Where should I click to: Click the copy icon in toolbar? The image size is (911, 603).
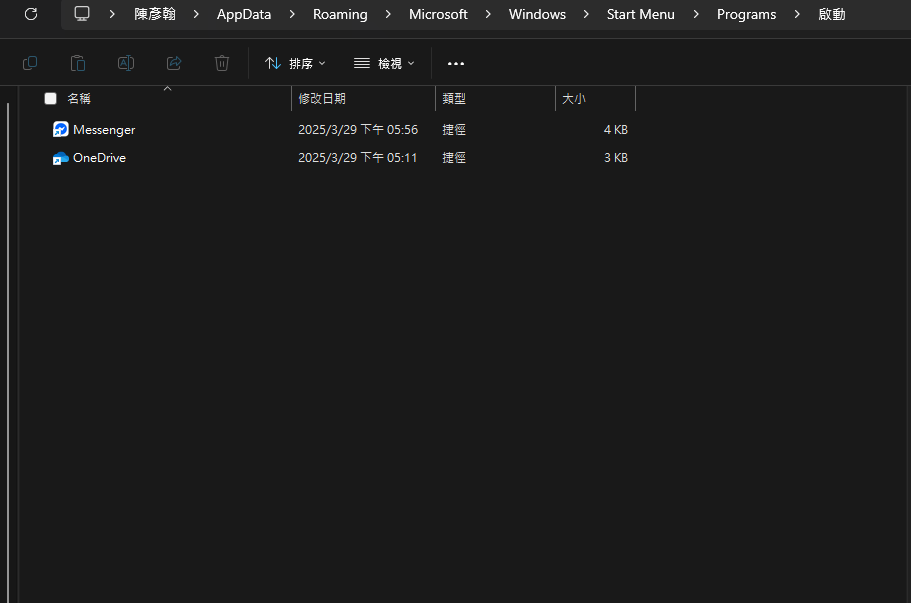pyautogui.click(x=30, y=63)
